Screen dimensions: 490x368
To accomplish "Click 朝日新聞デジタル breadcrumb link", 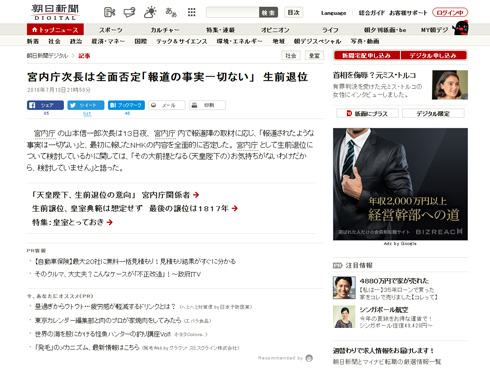I will pyautogui.click(x=47, y=56).
